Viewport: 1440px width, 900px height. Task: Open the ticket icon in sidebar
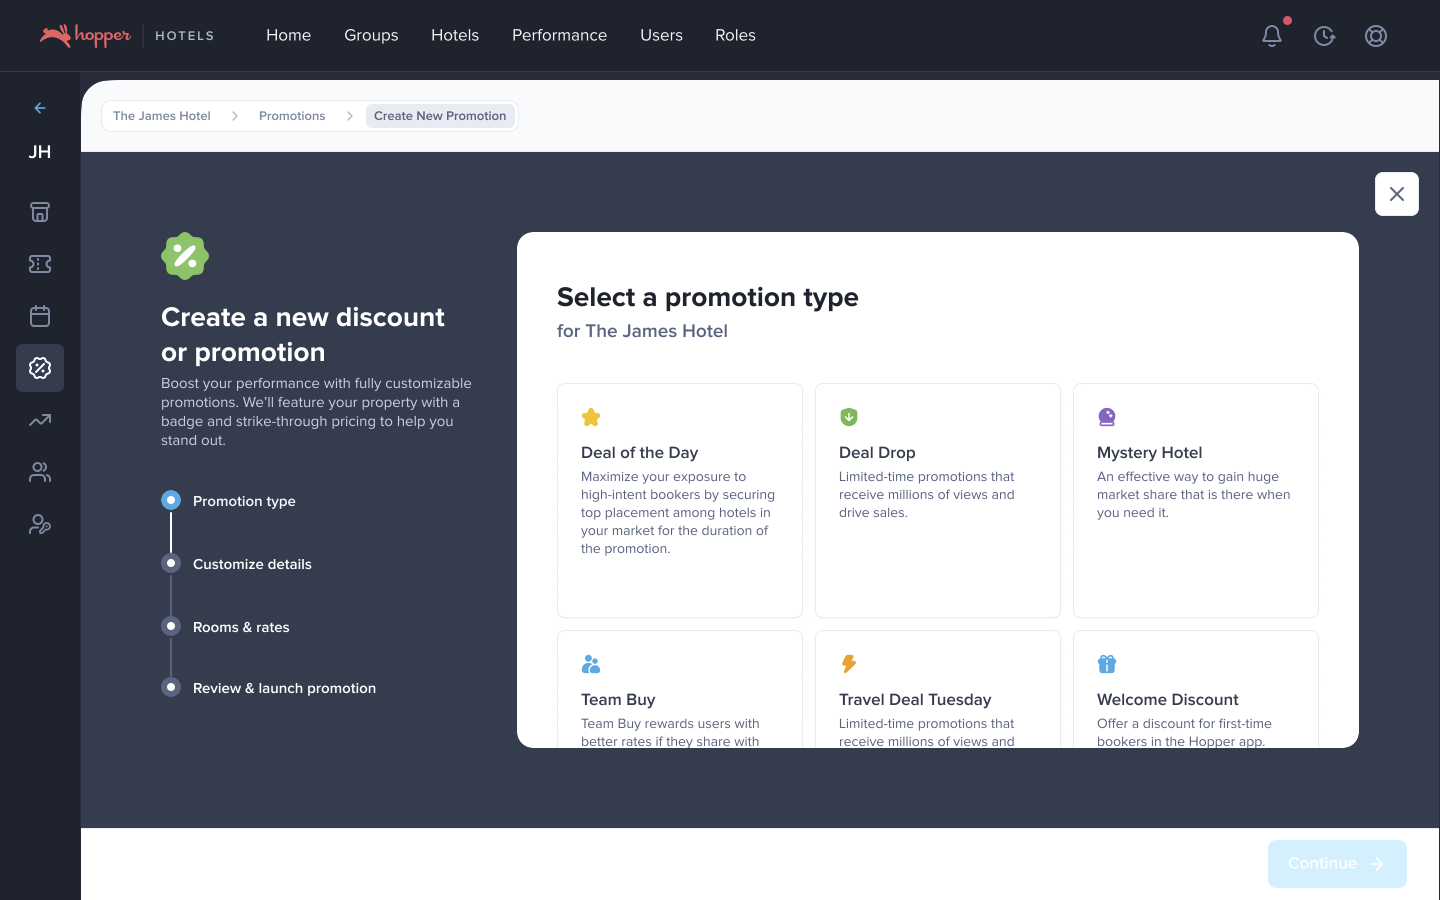40,264
